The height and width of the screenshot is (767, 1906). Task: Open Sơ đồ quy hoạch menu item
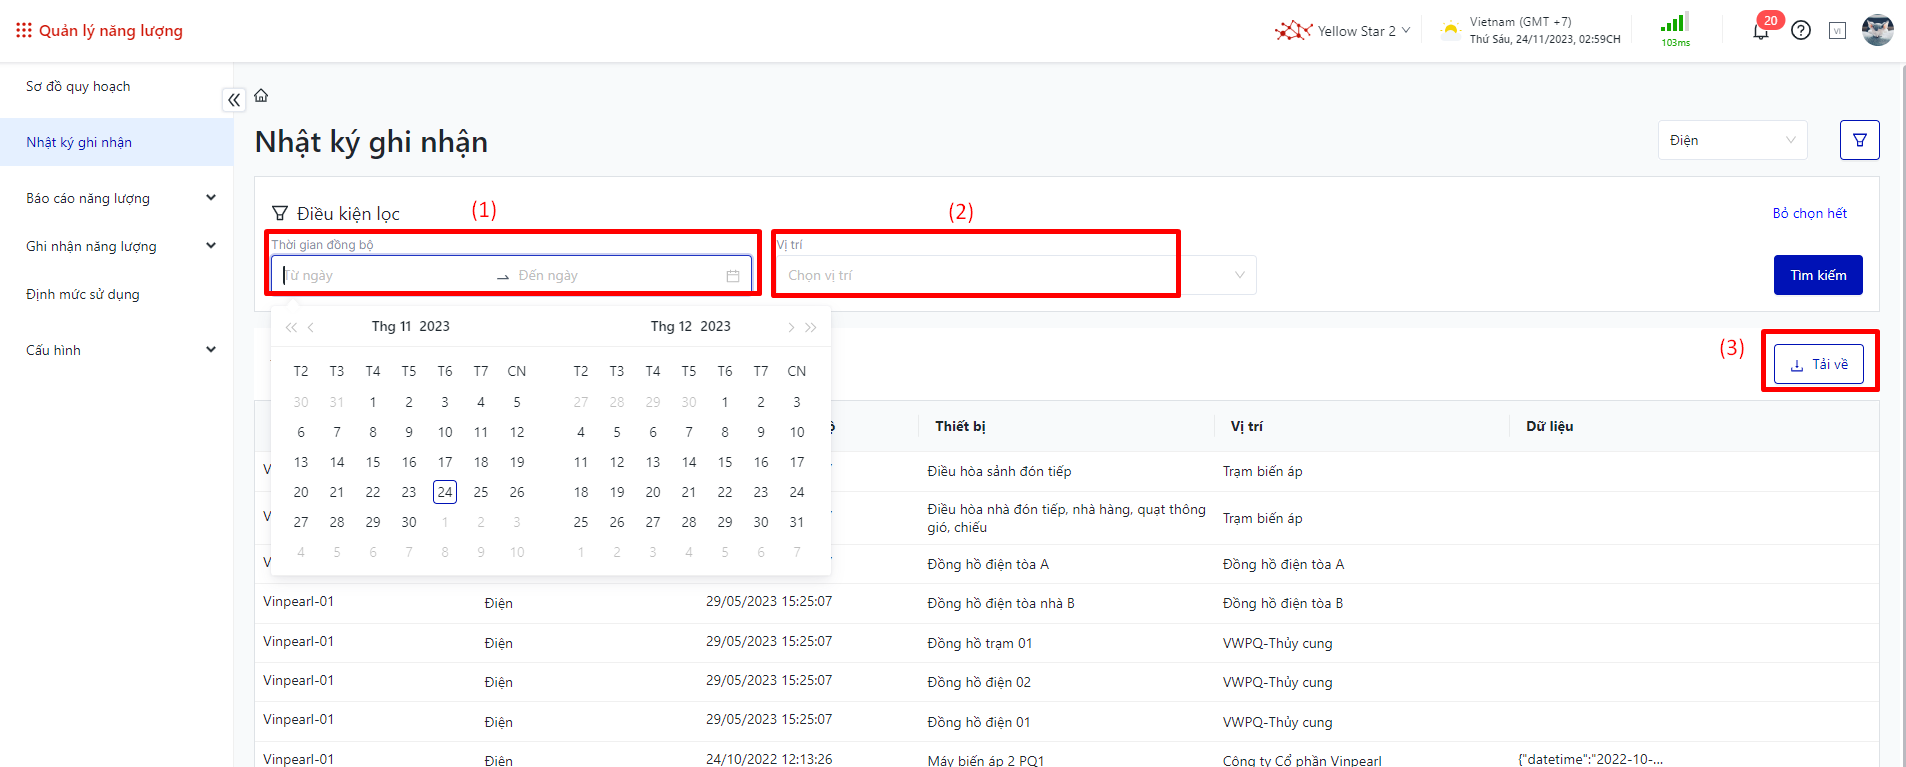(78, 87)
